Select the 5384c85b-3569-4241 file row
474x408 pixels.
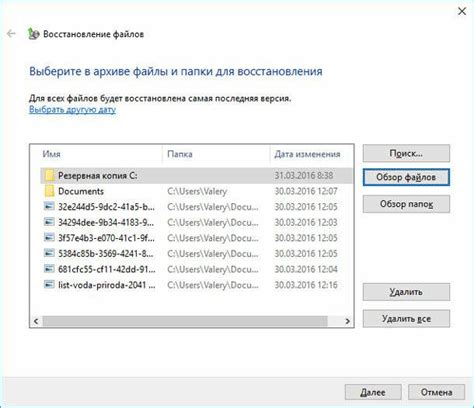click(x=196, y=253)
